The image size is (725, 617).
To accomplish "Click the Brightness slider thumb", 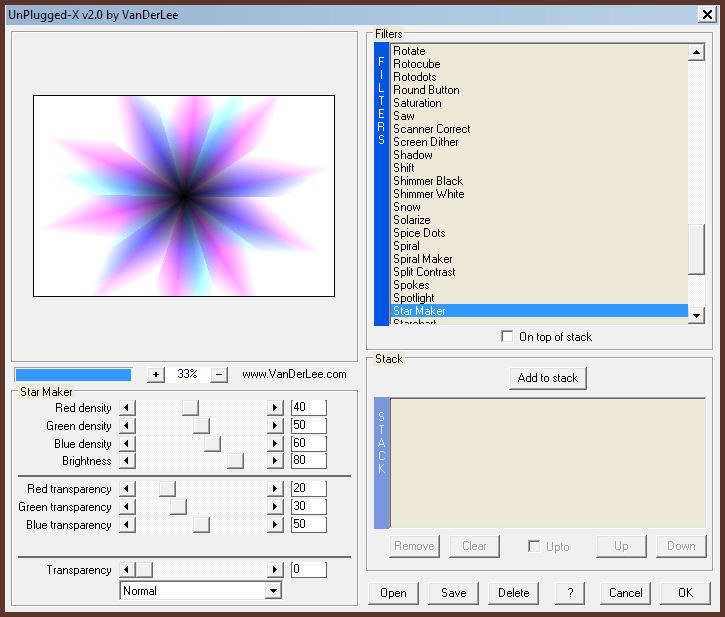I will [235, 461].
